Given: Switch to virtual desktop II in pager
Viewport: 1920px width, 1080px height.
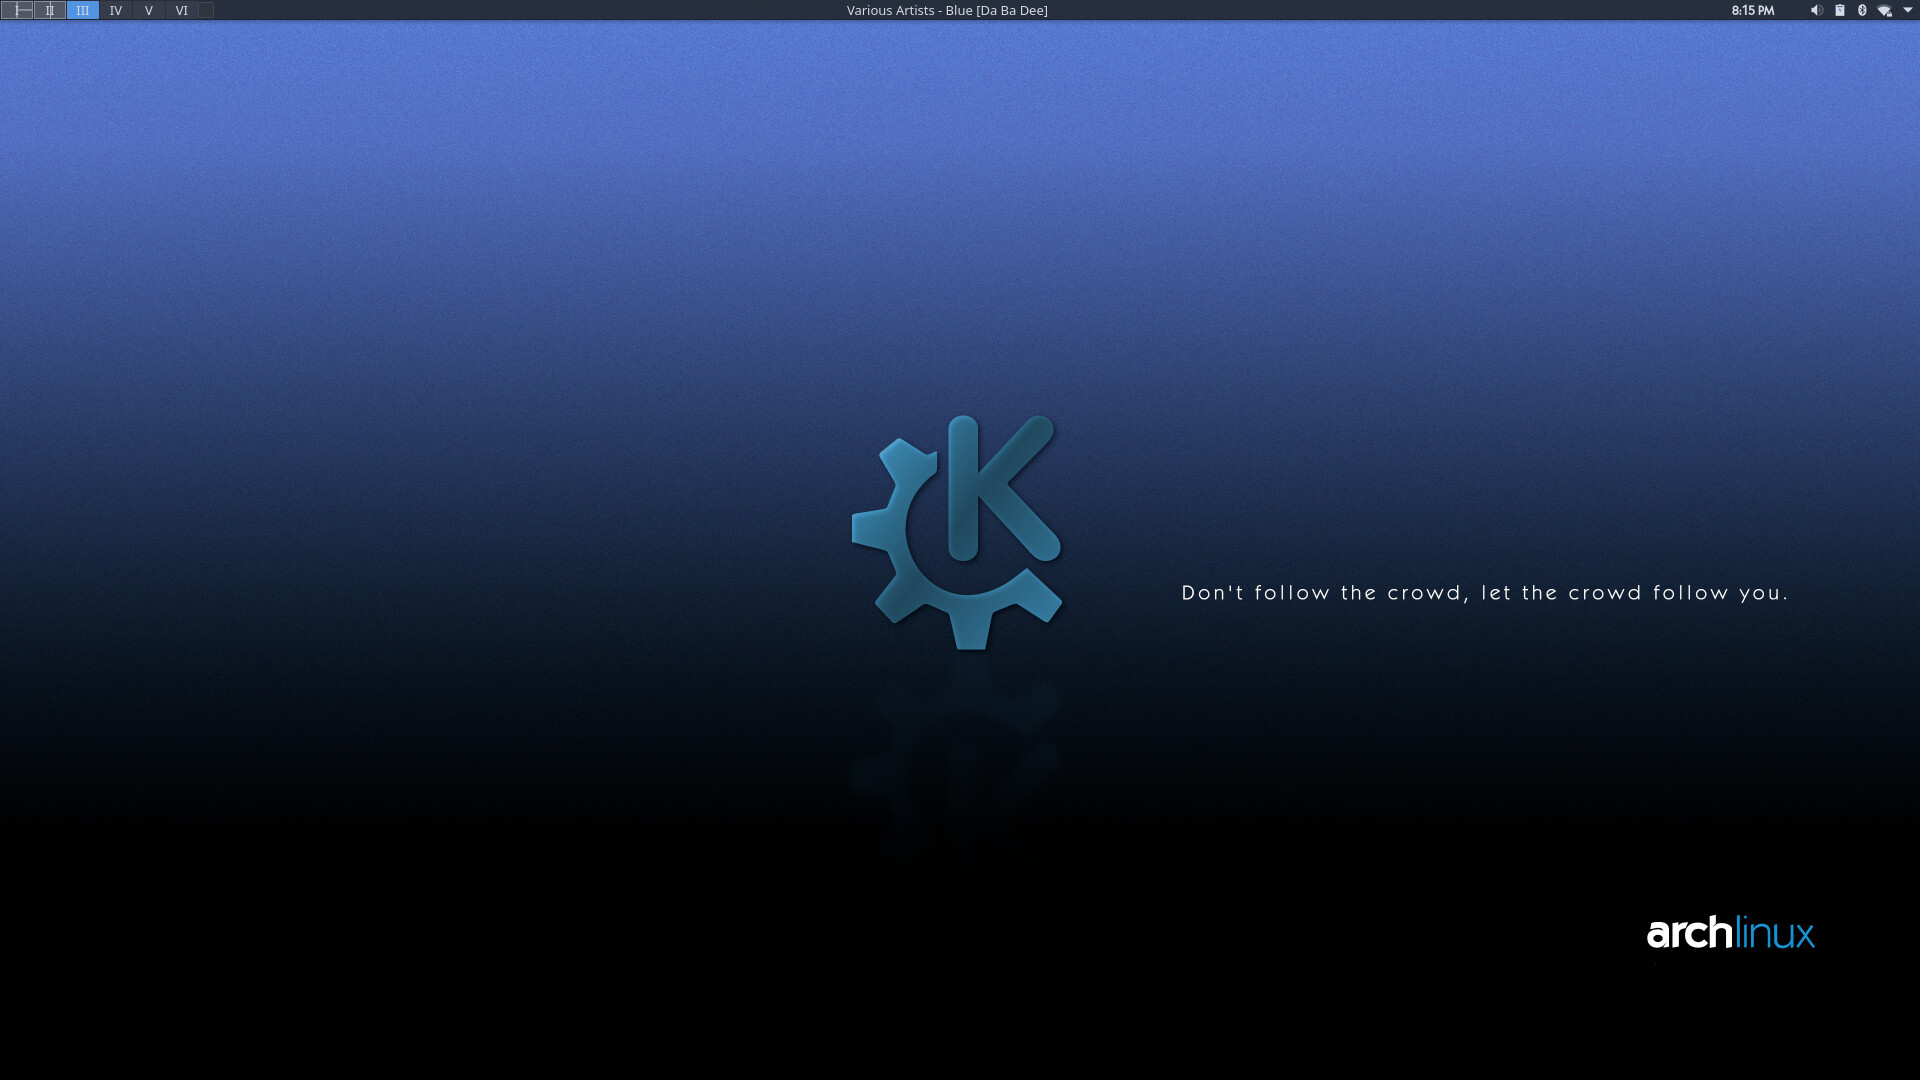Looking at the screenshot, I should click(x=50, y=10).
